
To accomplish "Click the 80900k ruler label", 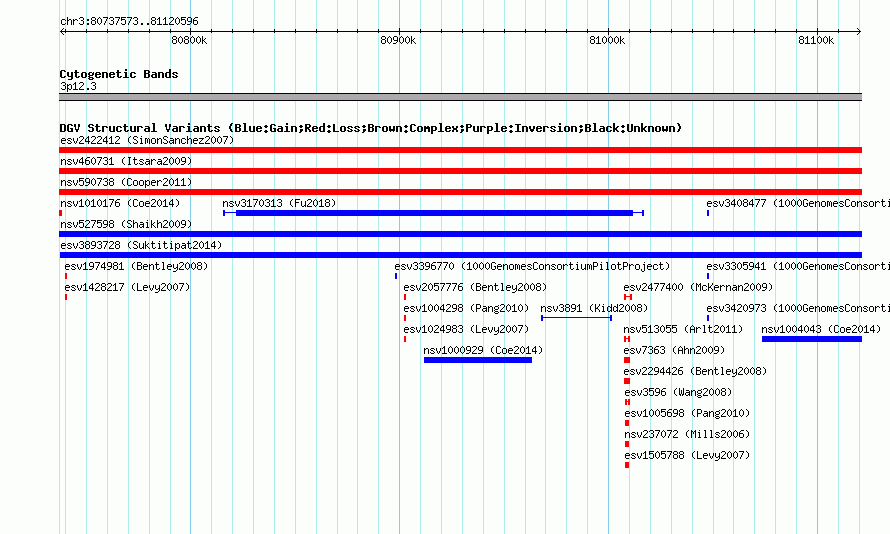I will [x=398, y=40].
